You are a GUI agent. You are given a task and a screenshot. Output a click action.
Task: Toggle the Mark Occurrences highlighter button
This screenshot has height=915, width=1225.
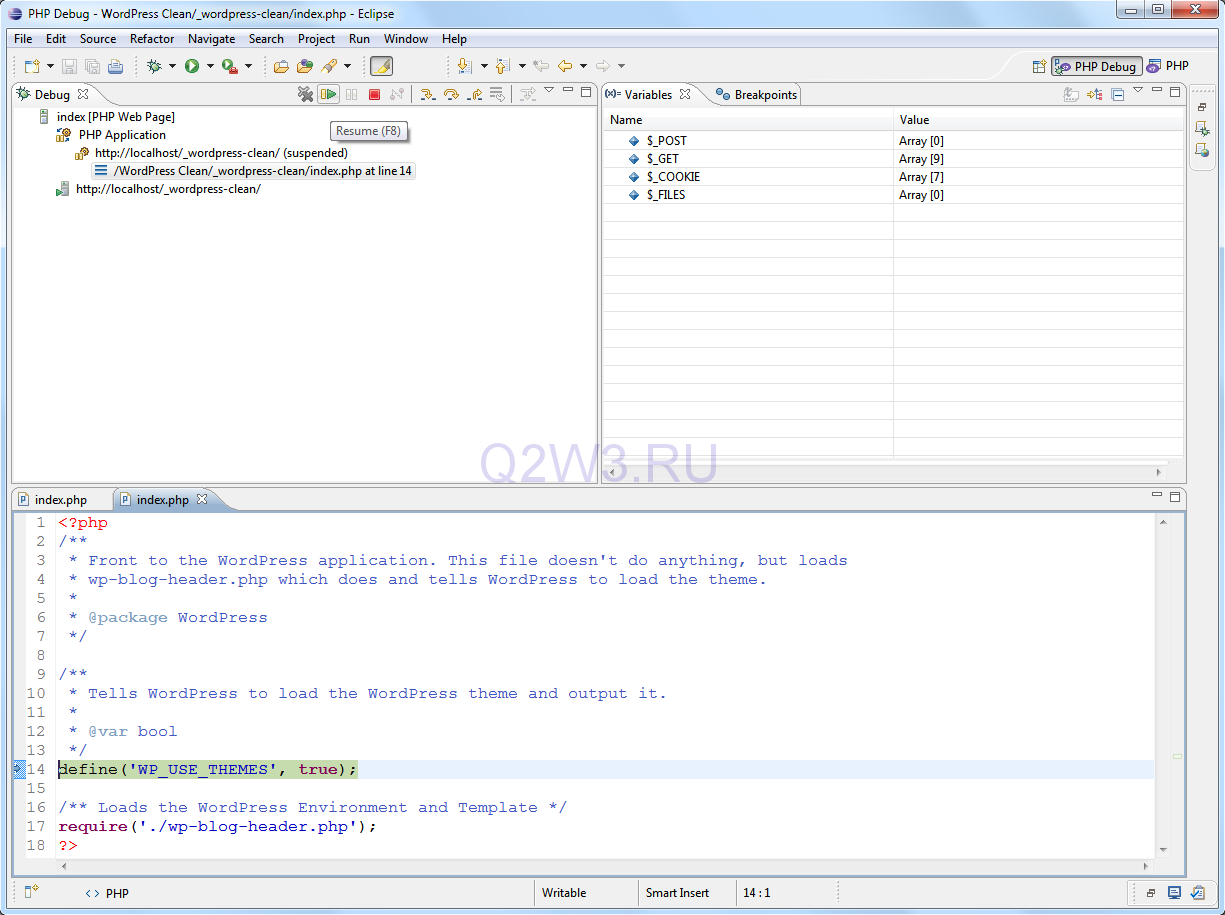tap(381, 66)
